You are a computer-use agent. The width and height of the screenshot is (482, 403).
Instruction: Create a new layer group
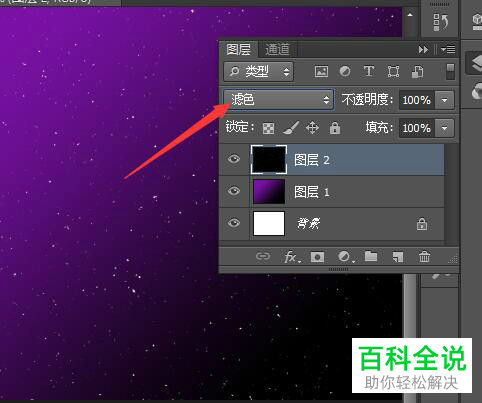pyautogui.click(x=371, y=256)
